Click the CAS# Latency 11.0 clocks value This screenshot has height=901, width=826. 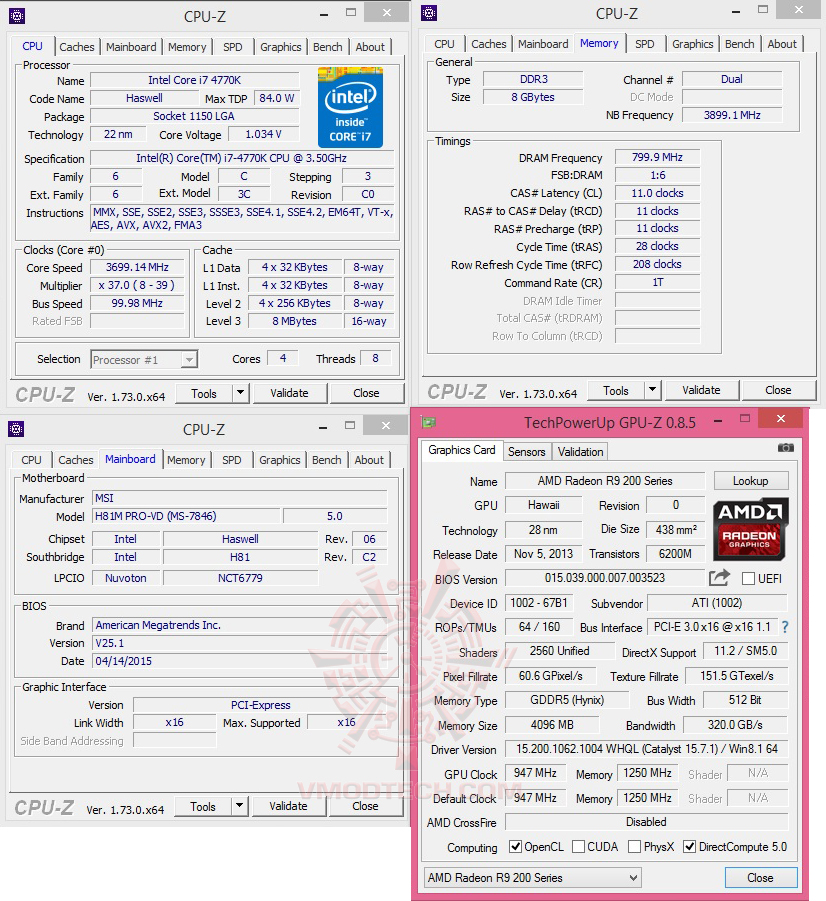click(658, 193)
